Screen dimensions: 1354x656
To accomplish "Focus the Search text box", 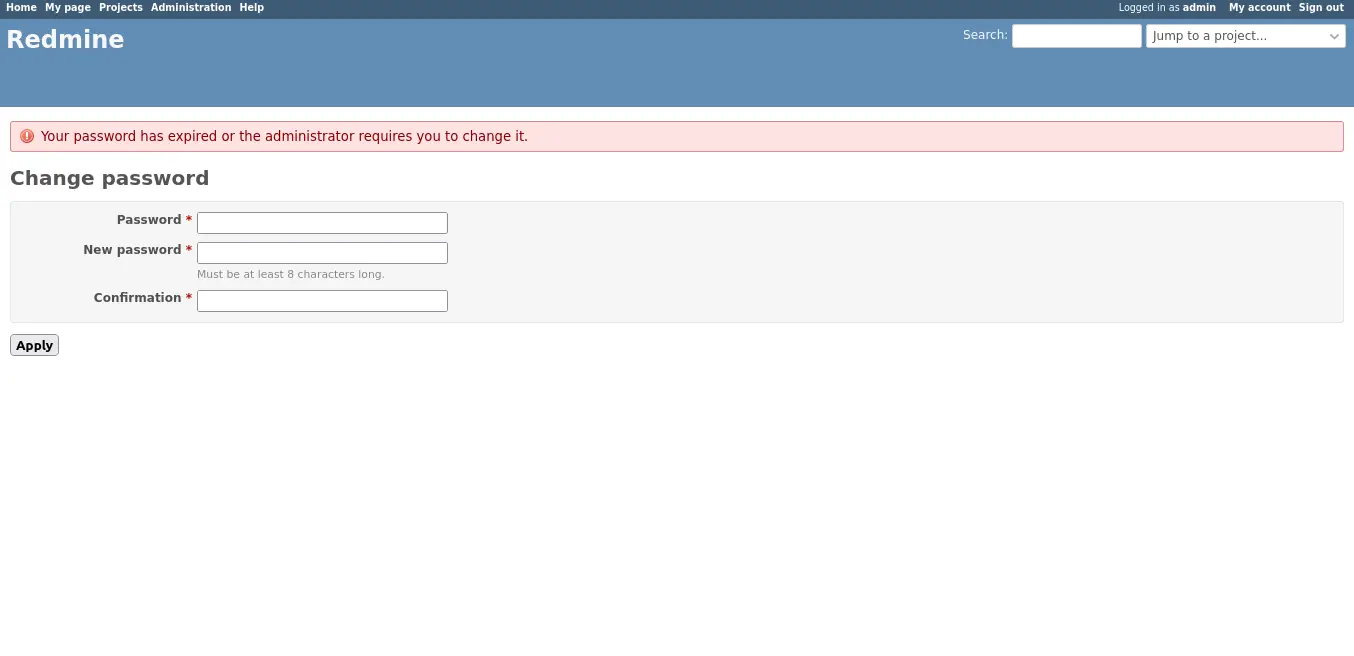I will coord(1076,36).
